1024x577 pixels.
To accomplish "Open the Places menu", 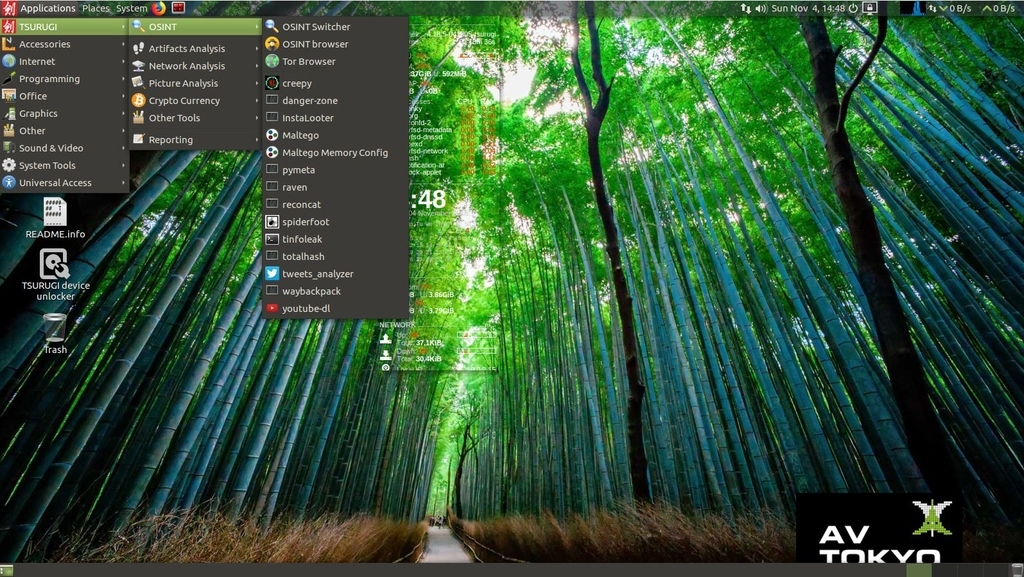I will [95, 7].
